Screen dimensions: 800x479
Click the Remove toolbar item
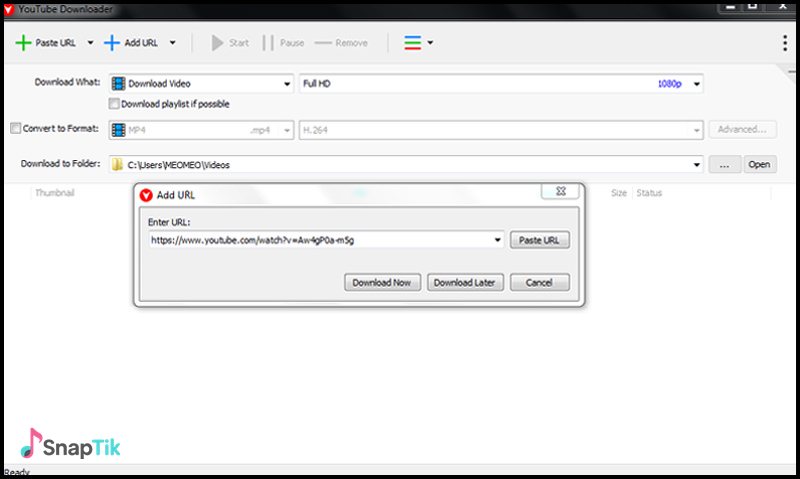[341, 43]
